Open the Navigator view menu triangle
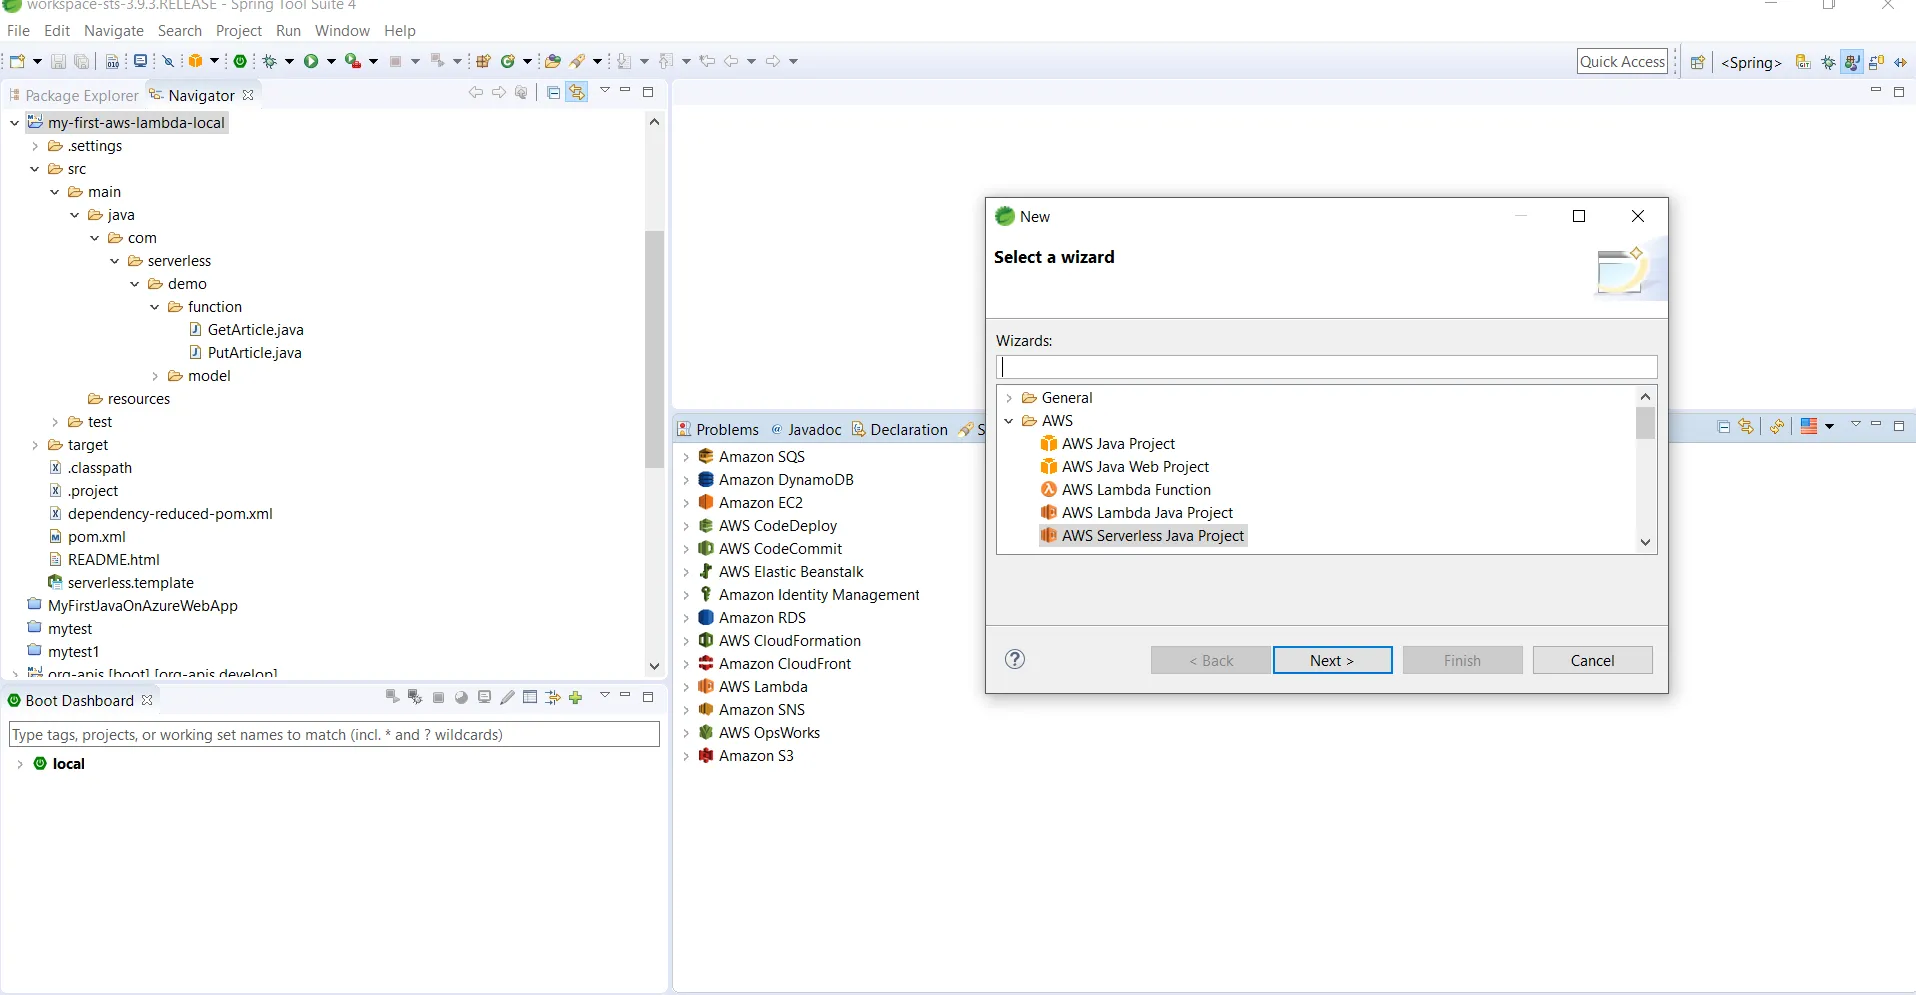The width and height of the screenshot is (1916, 995). (x=605, y=91)
